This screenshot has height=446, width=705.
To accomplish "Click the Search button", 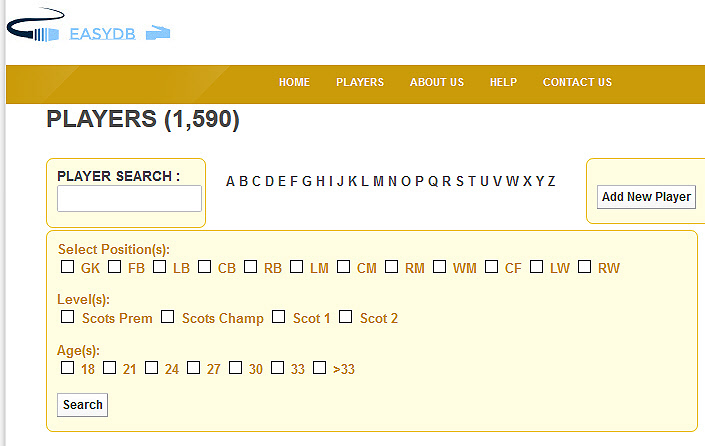I will (x=82, y=405).
